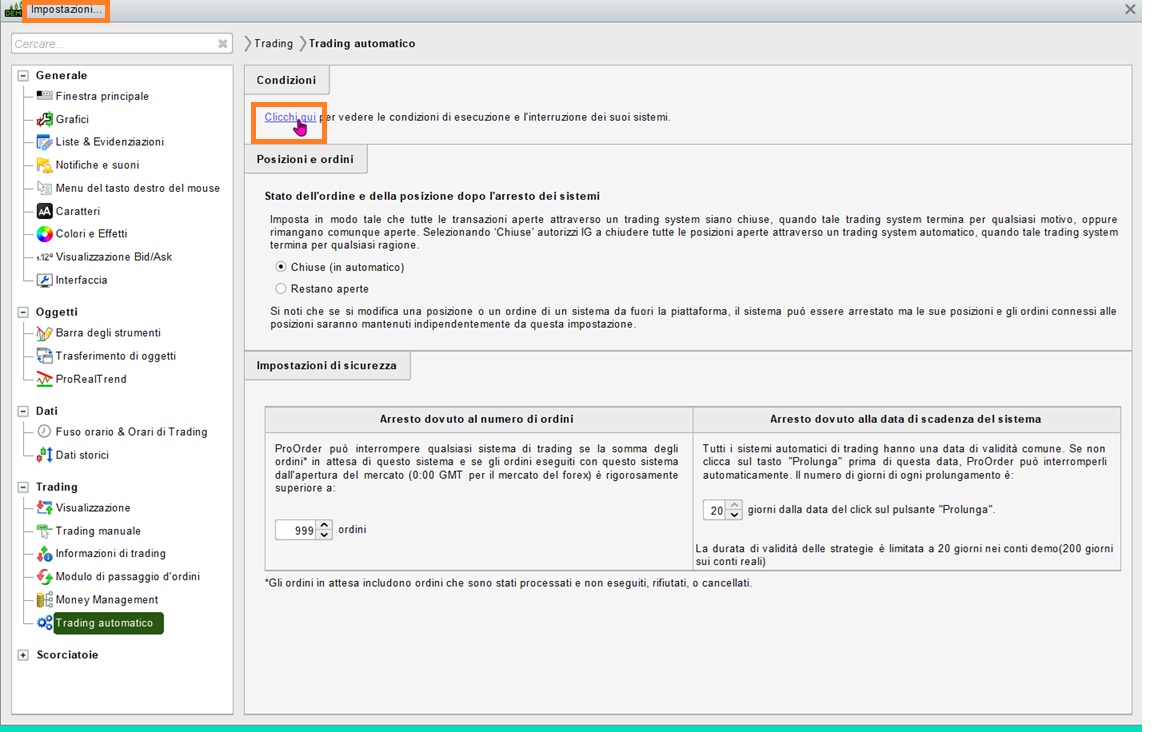Click the Trading Visualizzazione icon

click(x=44, y=508)
